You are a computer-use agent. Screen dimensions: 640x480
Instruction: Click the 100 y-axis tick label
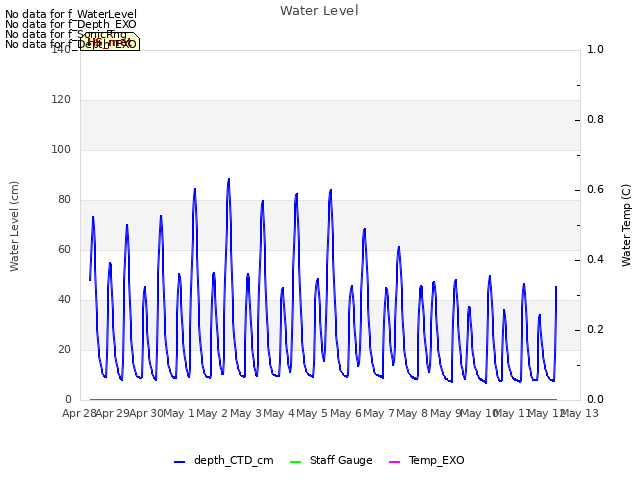click(x=61, y=150)
